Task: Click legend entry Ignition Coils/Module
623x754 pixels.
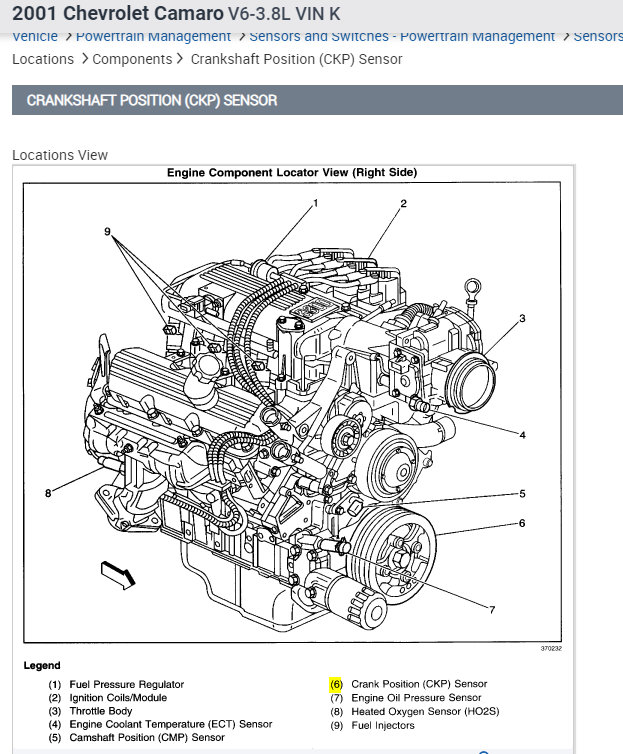Action: pos(118,698)
